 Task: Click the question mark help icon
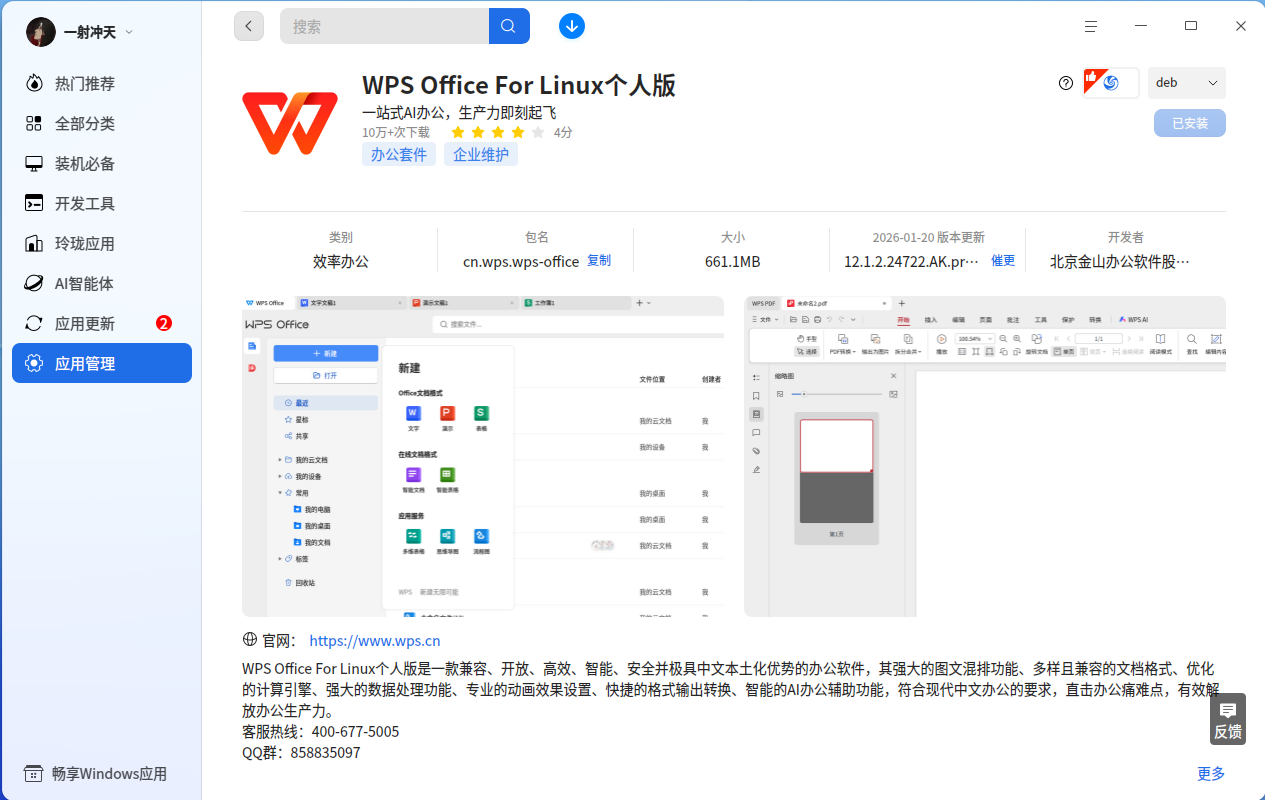point(1066,83)
